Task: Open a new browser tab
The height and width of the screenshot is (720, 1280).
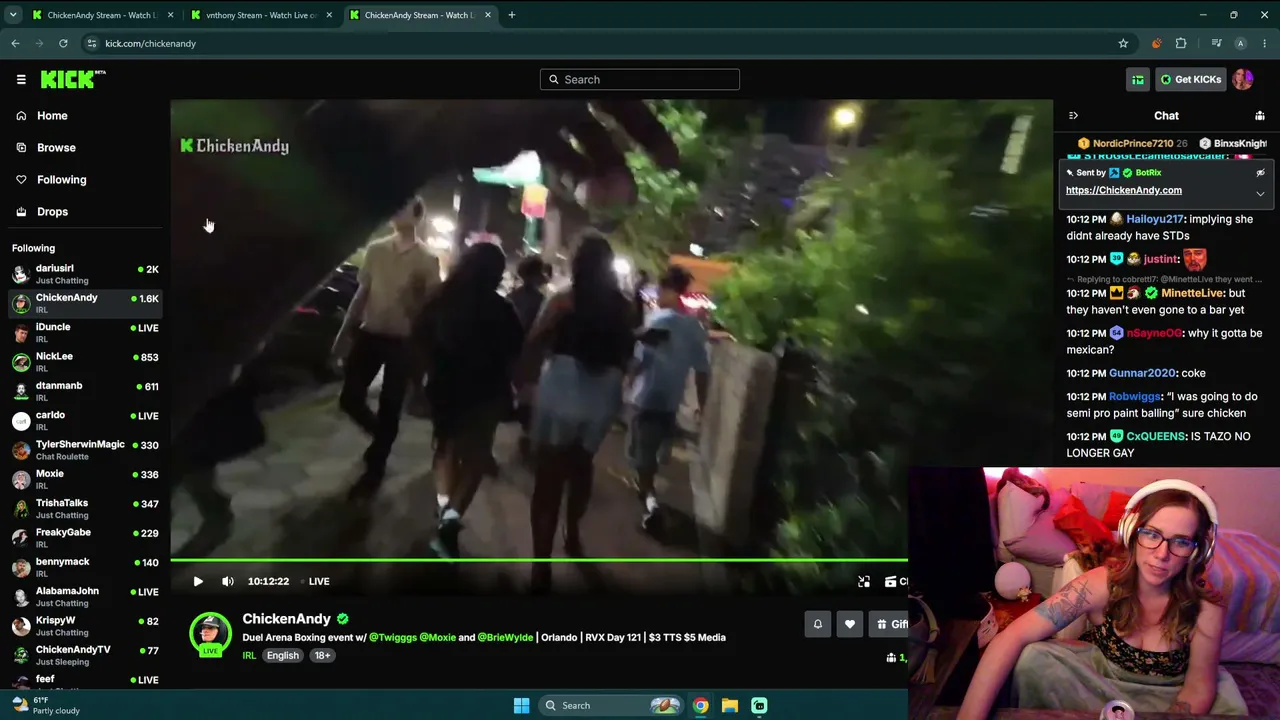Action: coord(512,15)
